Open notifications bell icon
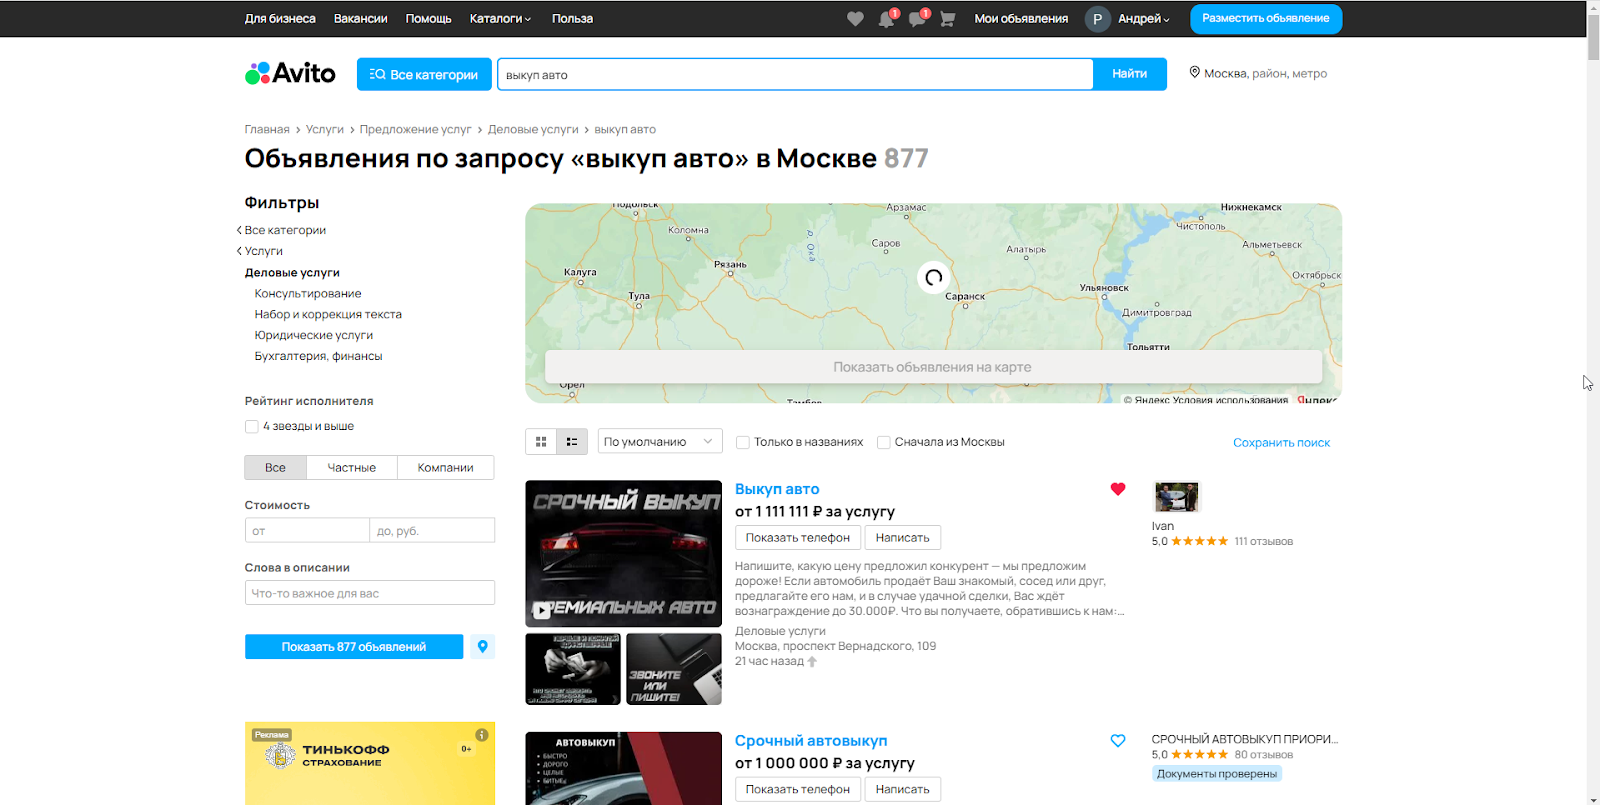This screenshot has width=1600, height=805. 886,19
